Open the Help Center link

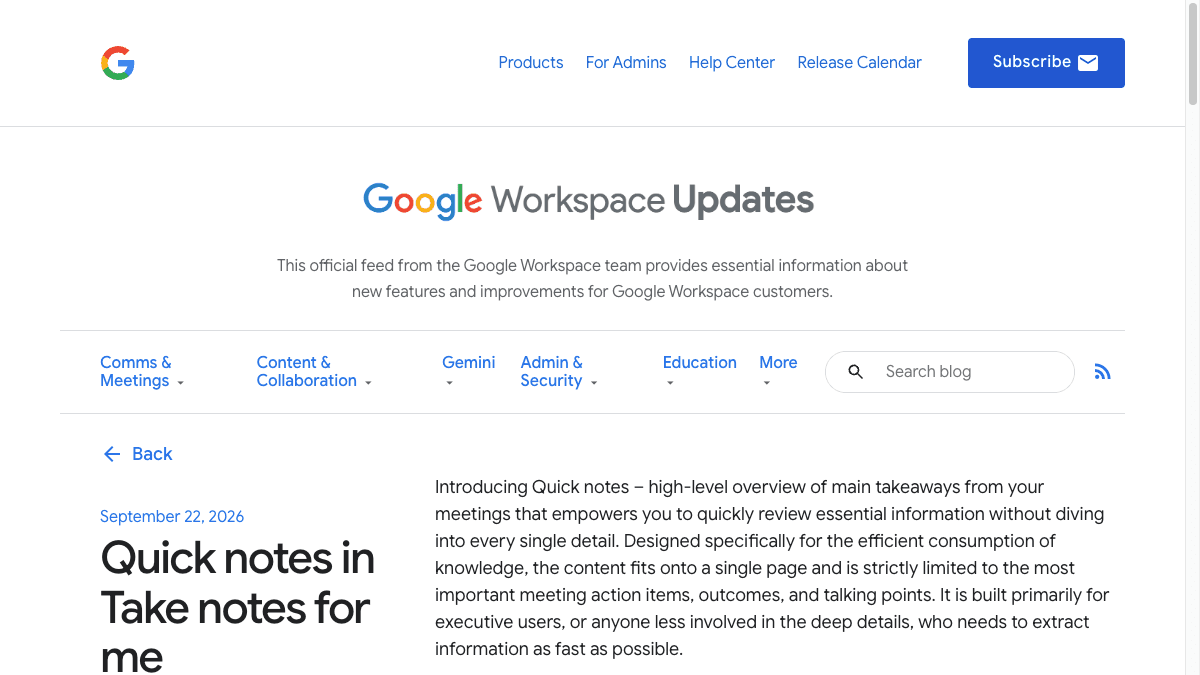pyautogui.click(x=732, y=62)
